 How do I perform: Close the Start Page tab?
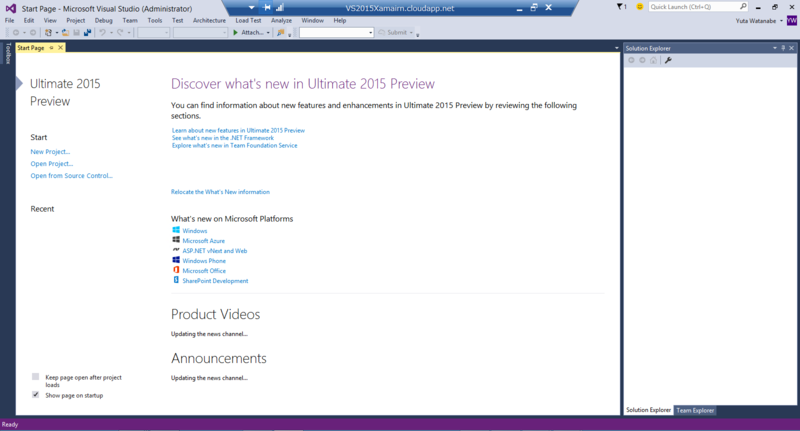(x=60, y=47)
